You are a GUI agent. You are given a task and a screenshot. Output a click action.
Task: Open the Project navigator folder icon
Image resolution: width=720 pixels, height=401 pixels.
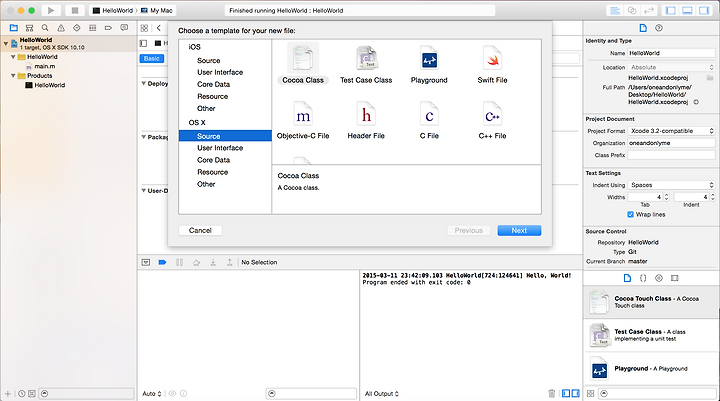[14, 28]
